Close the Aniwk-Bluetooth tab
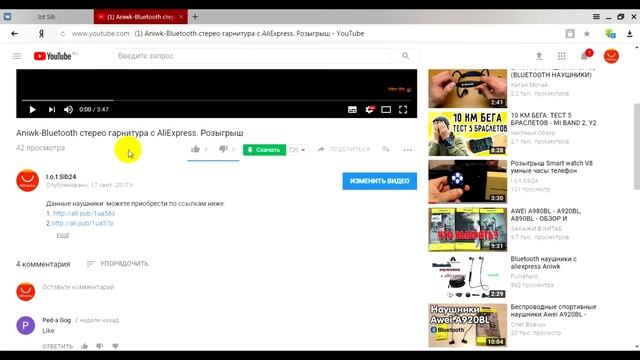640x360 pixels. [181, 17]
